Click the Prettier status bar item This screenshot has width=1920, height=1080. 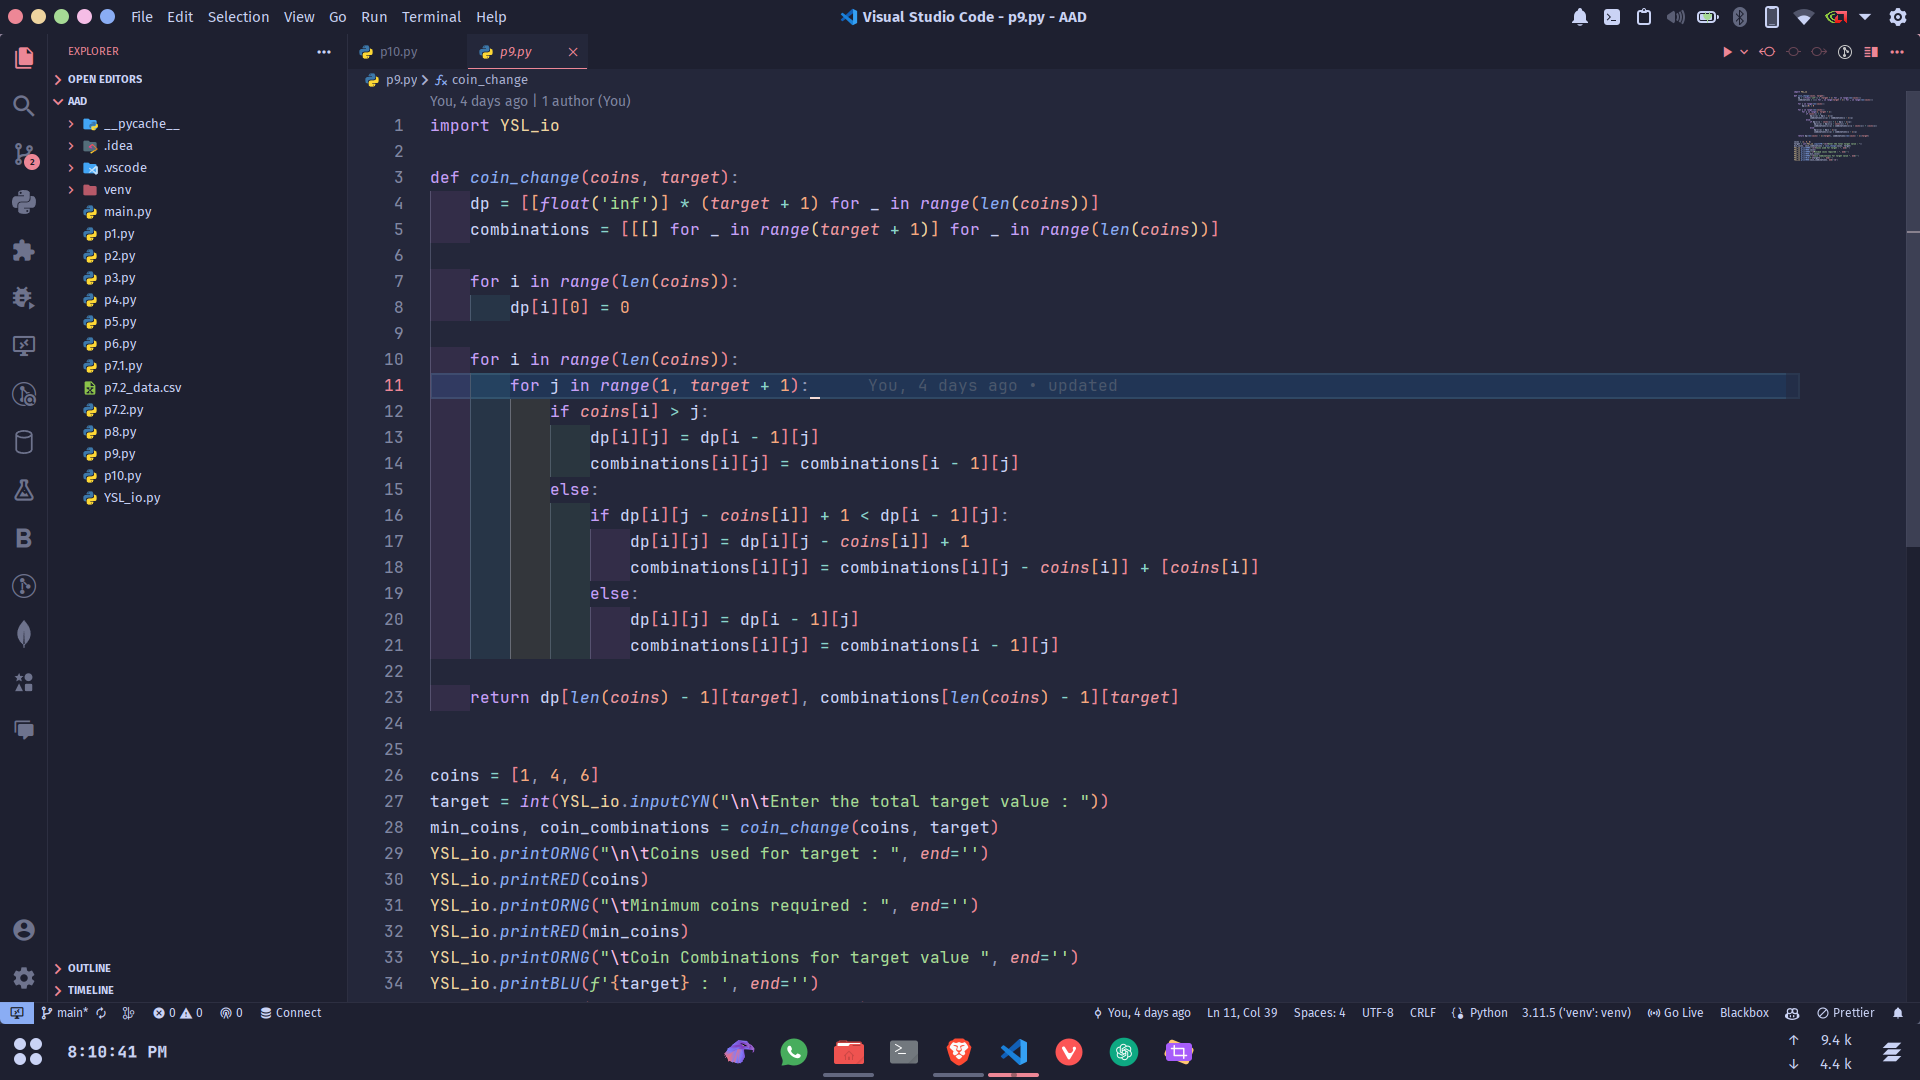1846,1013
